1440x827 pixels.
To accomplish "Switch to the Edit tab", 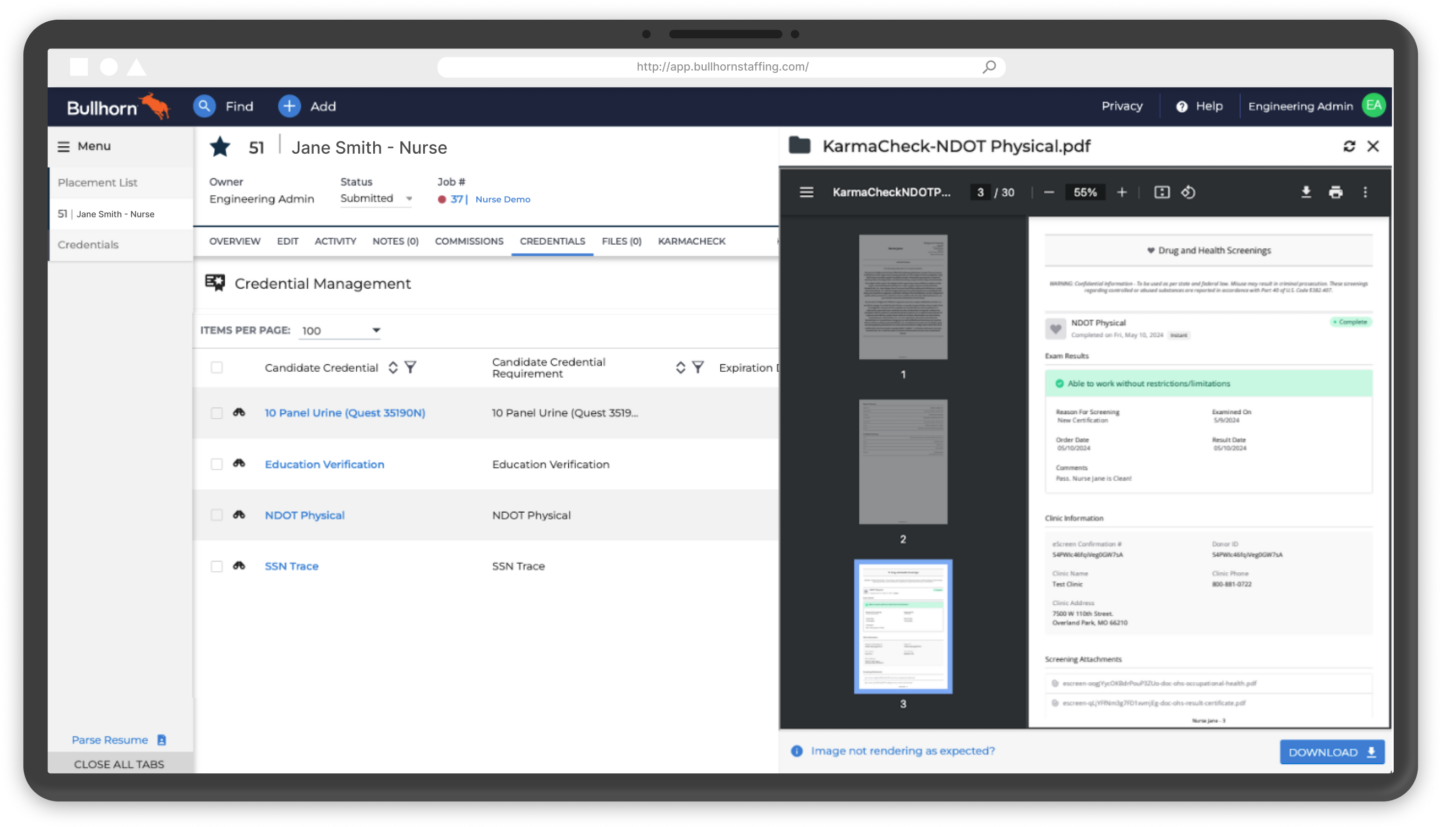I will (288, 241).
